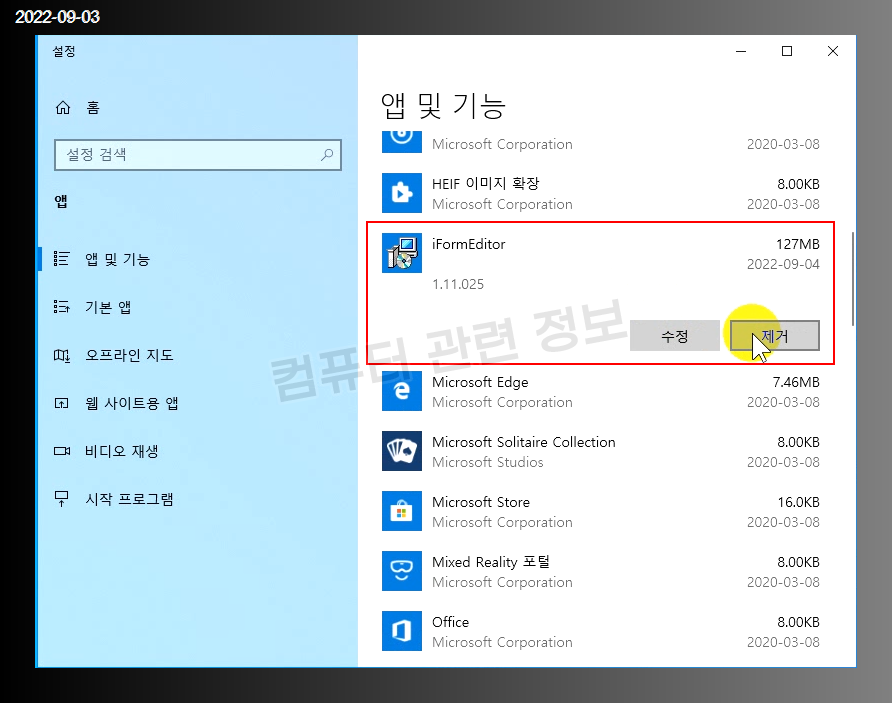Click the 127MB size value
The image size is (892, 703).
(798, 244)
